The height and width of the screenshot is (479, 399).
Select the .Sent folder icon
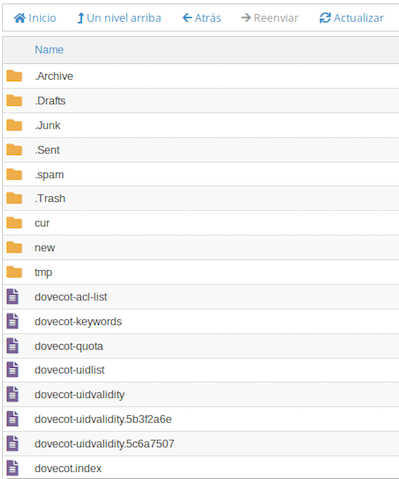pos(14,150)
